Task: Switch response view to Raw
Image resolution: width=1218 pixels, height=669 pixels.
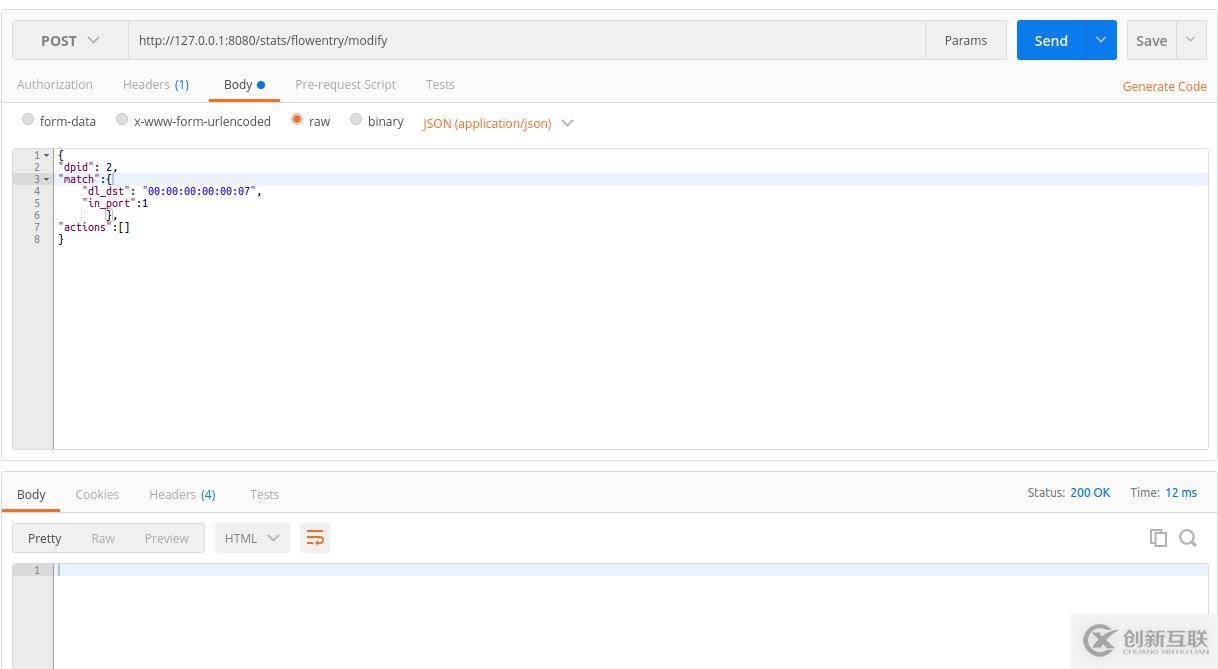Action: point(103,538)
